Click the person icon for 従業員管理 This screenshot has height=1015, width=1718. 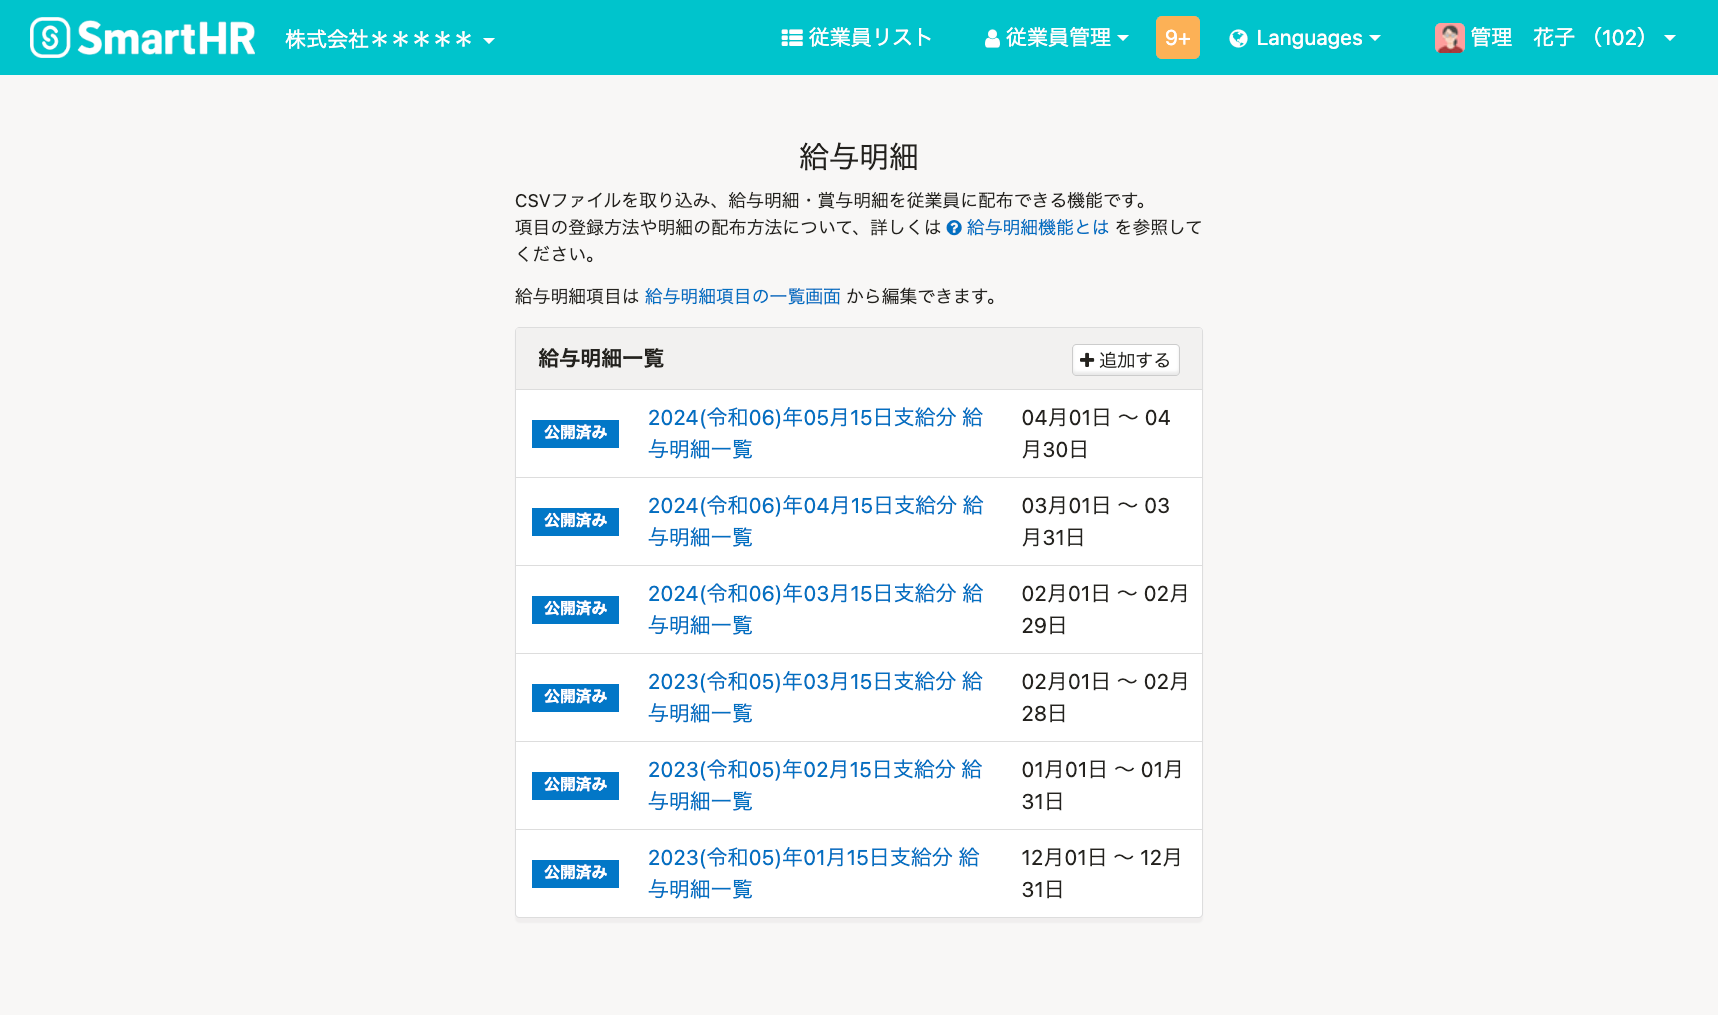point(992,39)
